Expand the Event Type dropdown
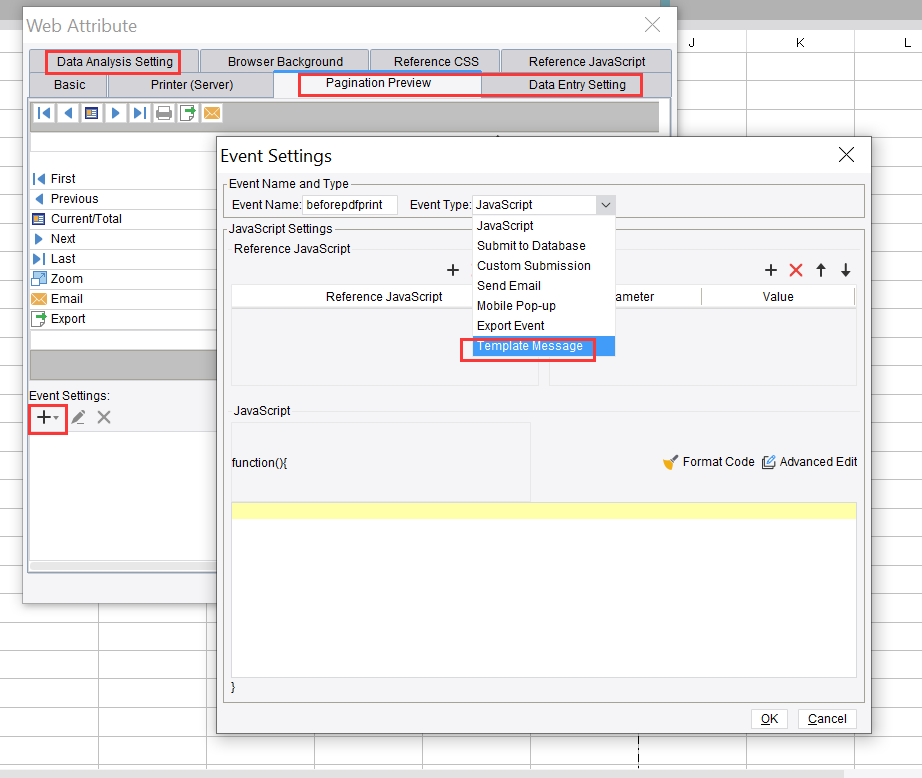 pyautogui.click(x=606, y=205)
